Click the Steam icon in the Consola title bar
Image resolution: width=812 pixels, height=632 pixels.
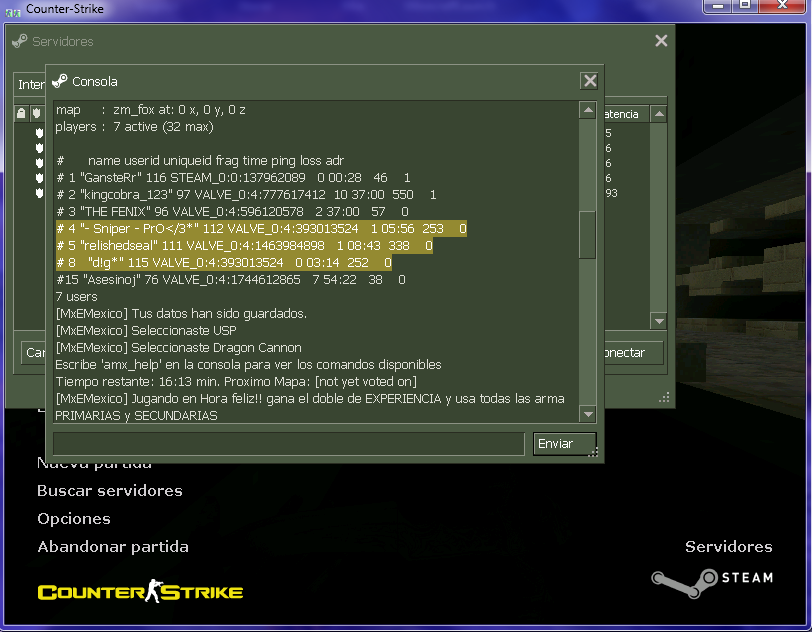60,81
